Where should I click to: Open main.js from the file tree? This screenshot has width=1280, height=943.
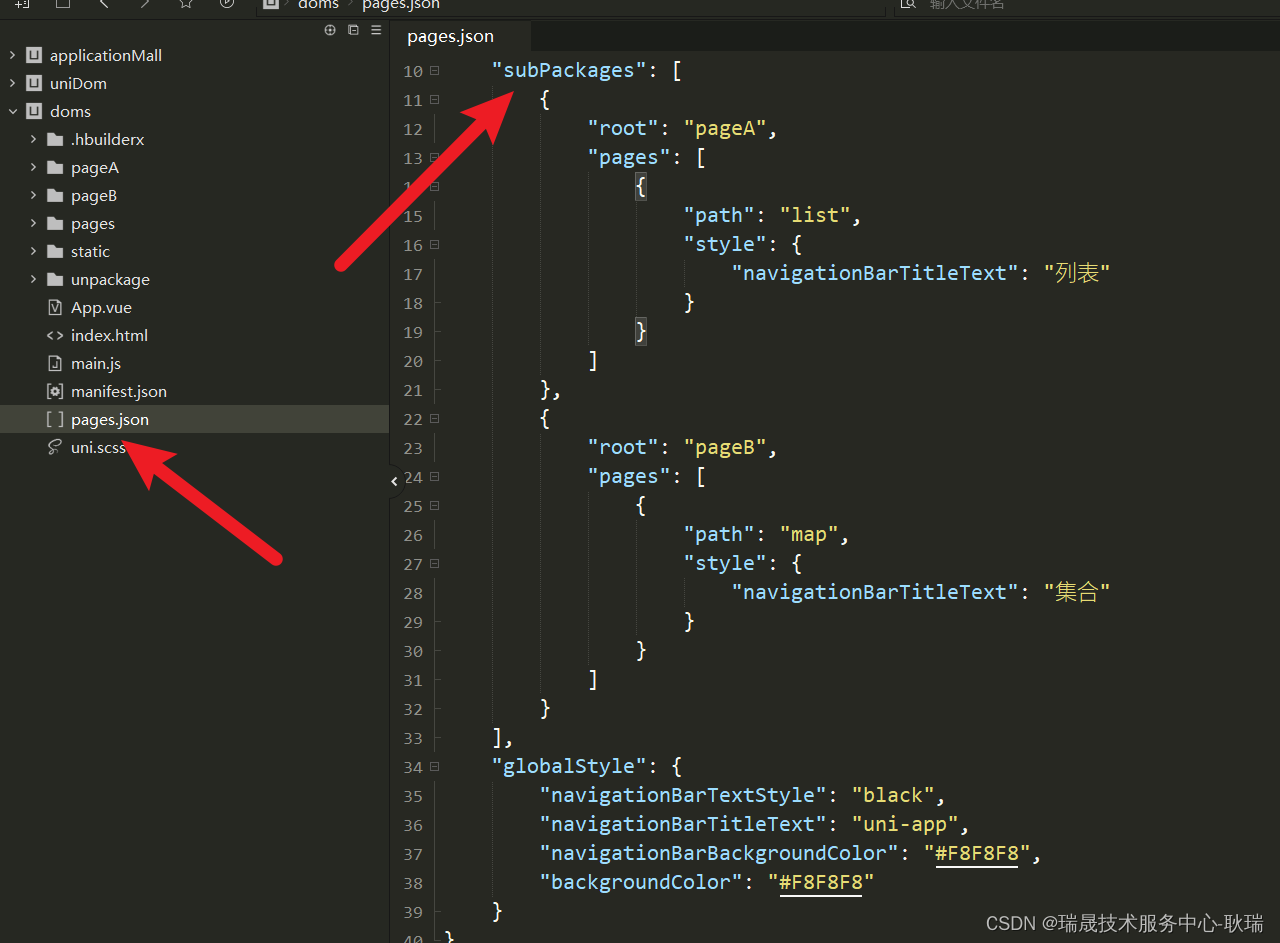[x=96, y=364]
